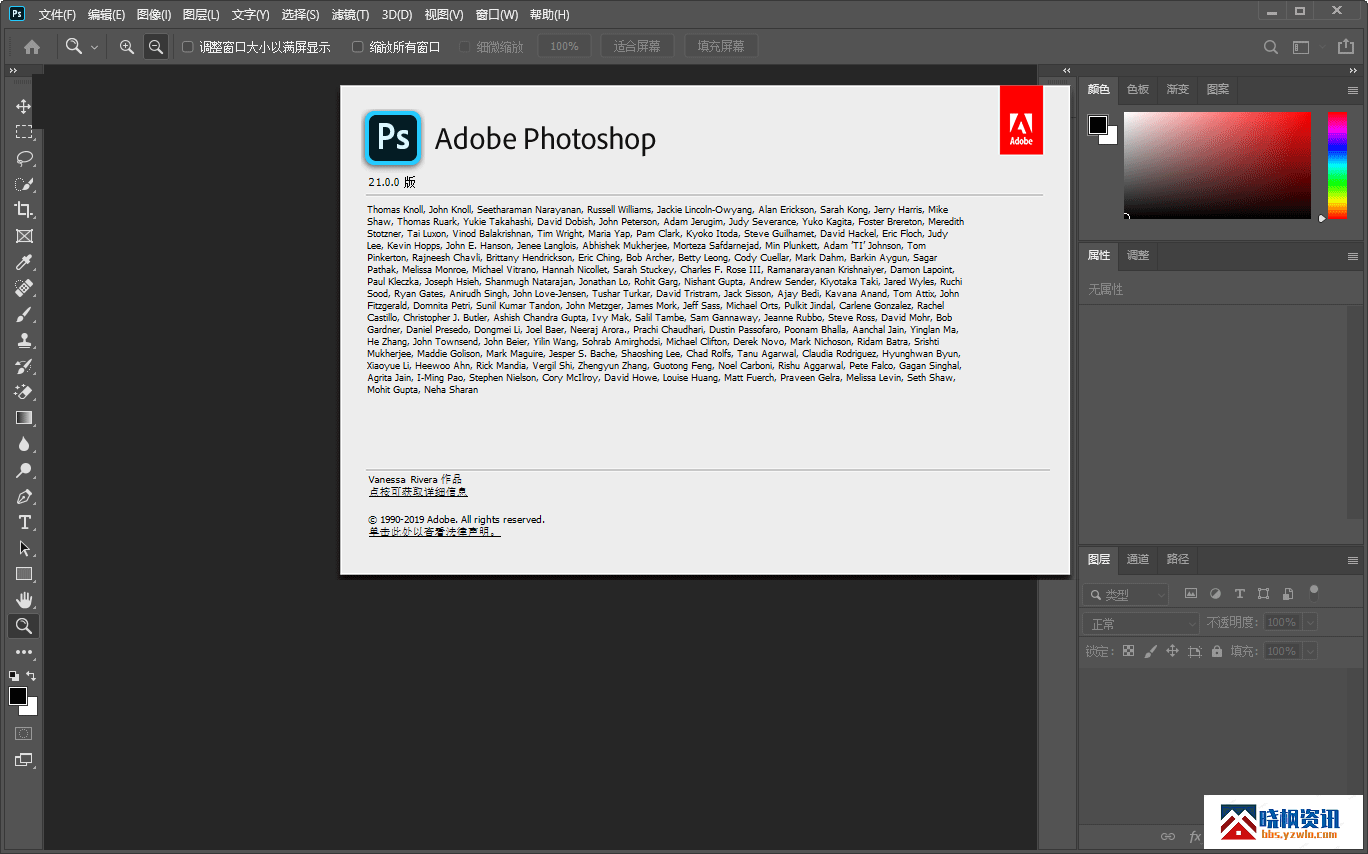1368x854 pixels.
Task: Open the tool preset picker arrow
Action: tap(94, 47)
